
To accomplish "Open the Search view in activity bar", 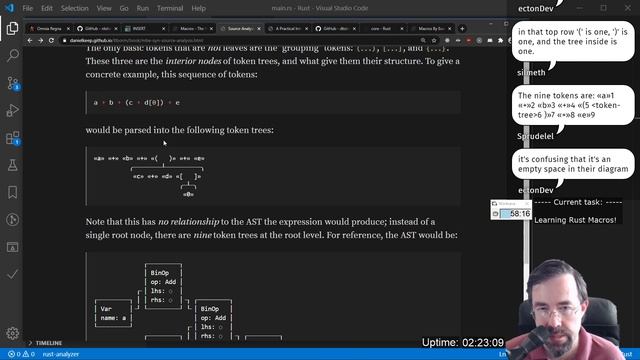I will pyautogui.click(x=12, y=56).
